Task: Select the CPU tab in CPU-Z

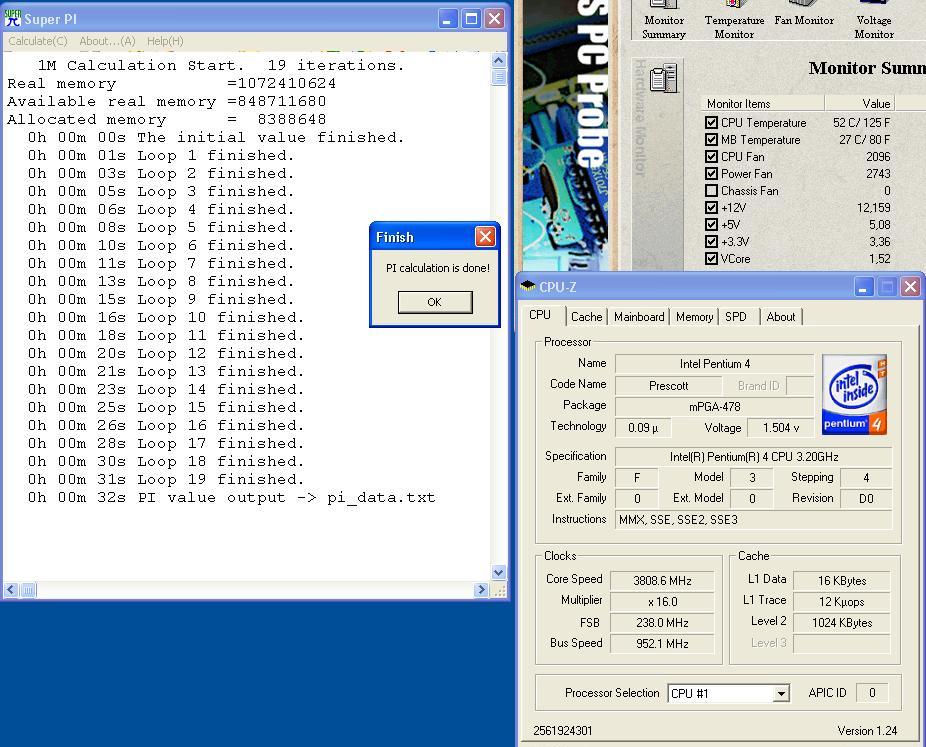Action: pyautogui.click(x=540, y=315)
